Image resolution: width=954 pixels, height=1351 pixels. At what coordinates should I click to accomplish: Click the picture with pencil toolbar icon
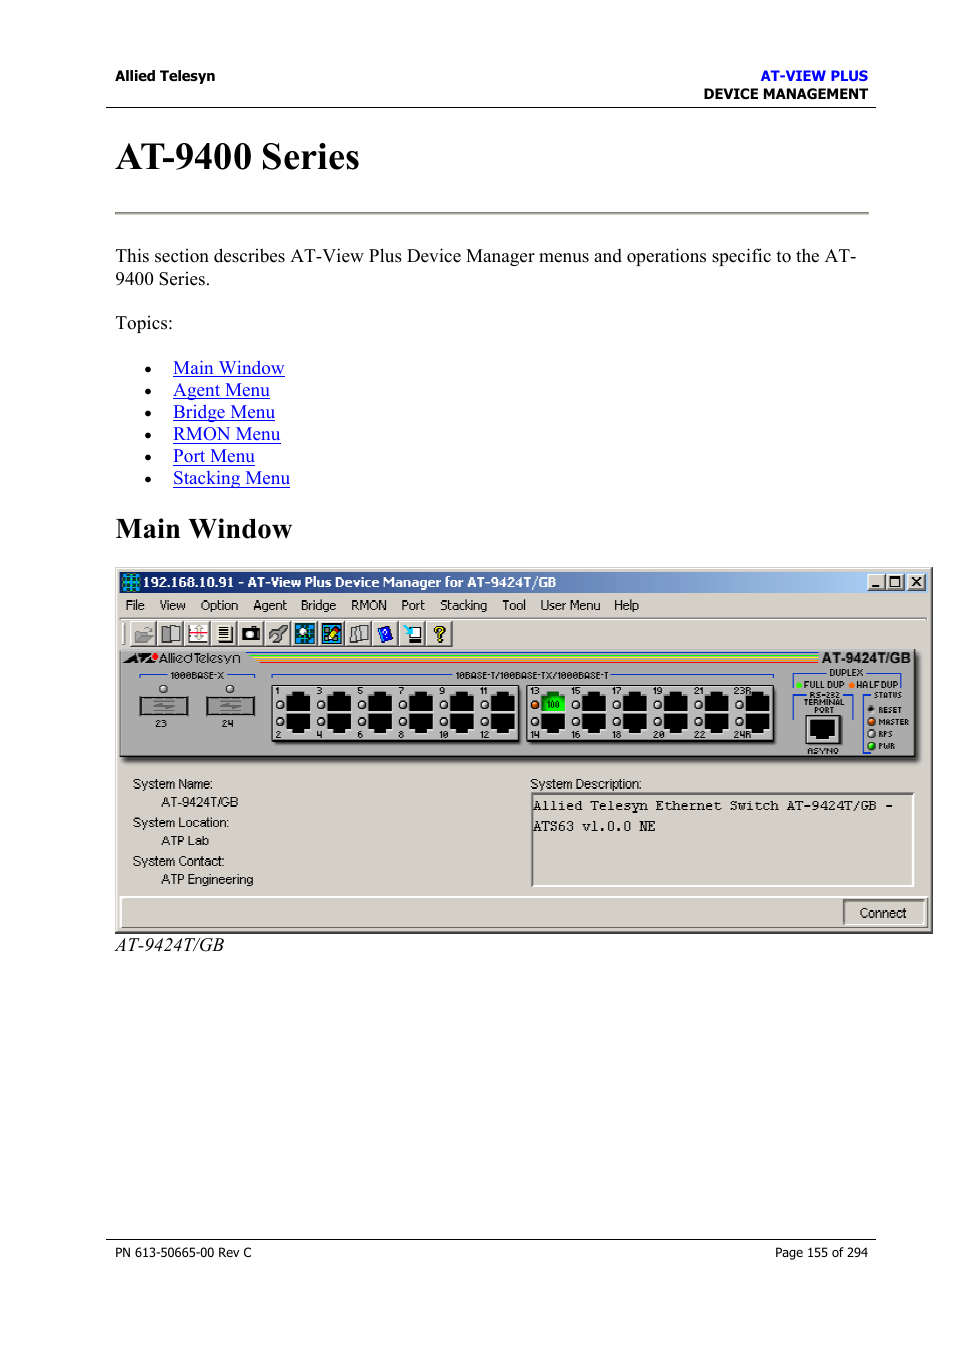[x=332, y=634]
